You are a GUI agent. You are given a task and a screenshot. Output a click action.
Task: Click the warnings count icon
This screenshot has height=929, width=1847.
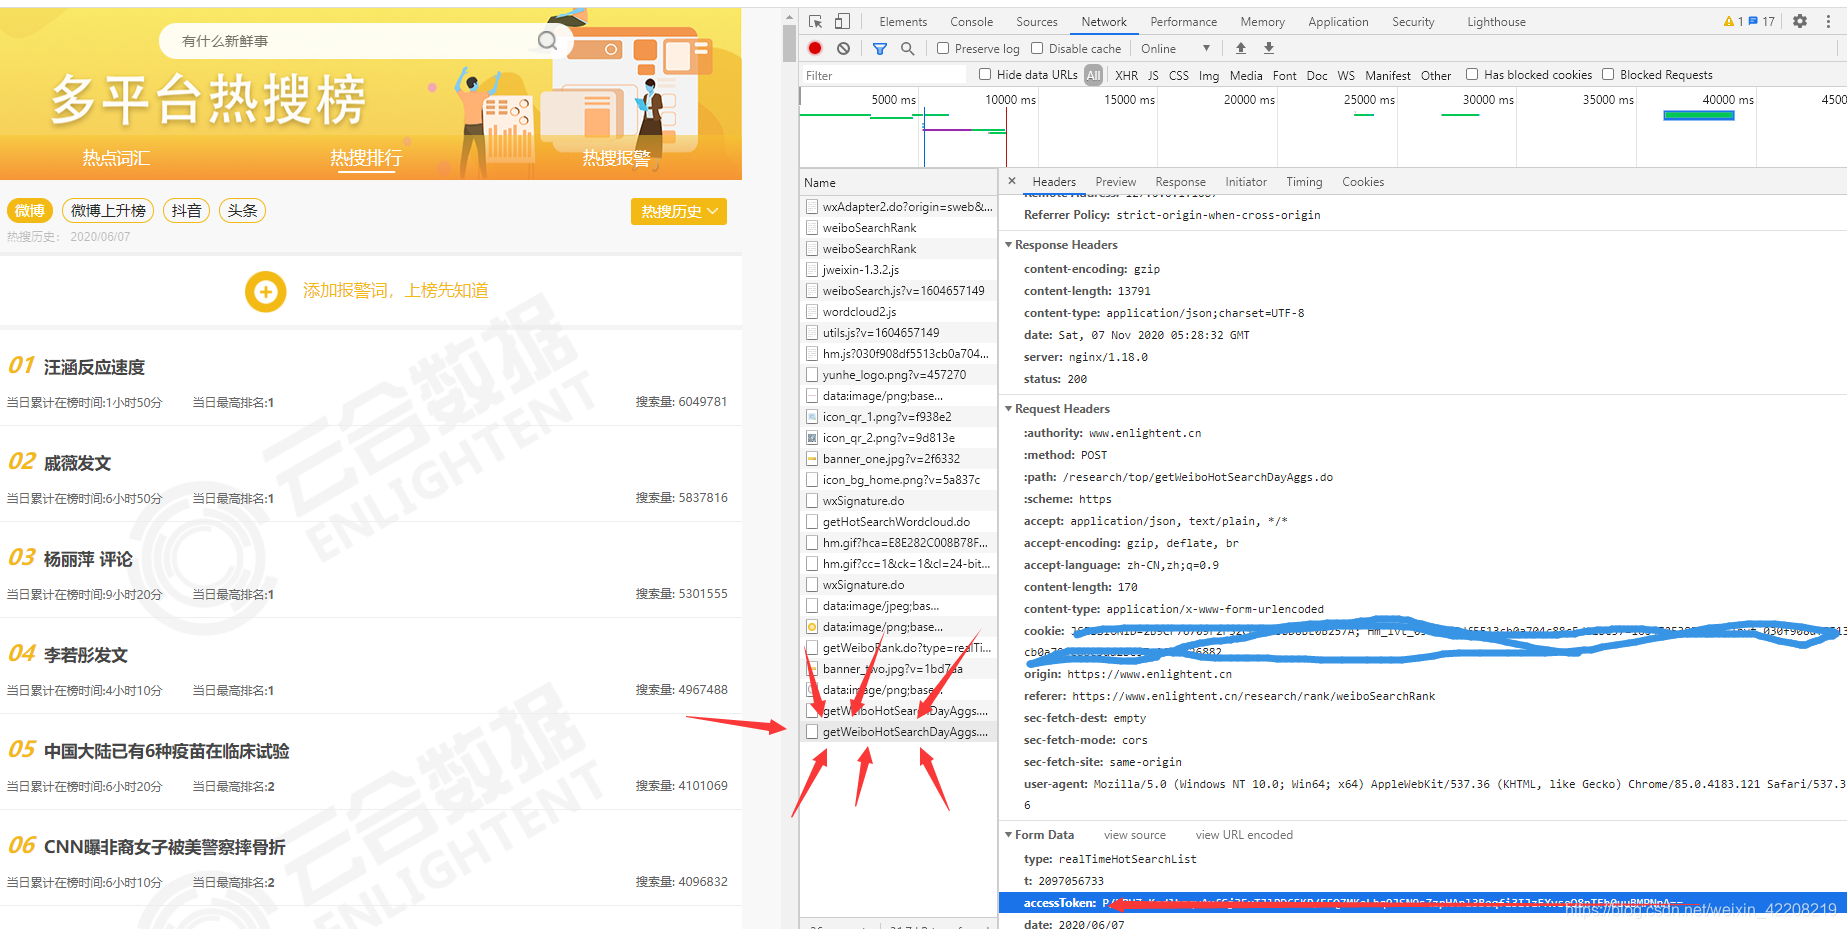pos(1733,21)
